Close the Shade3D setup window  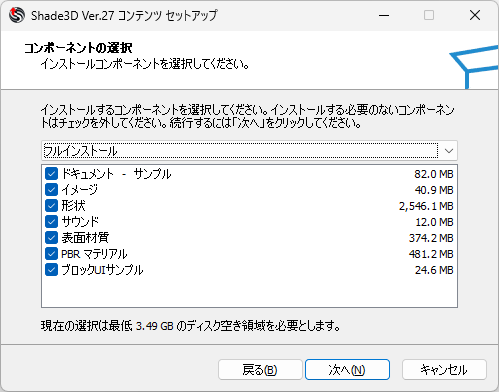point(475,15)
